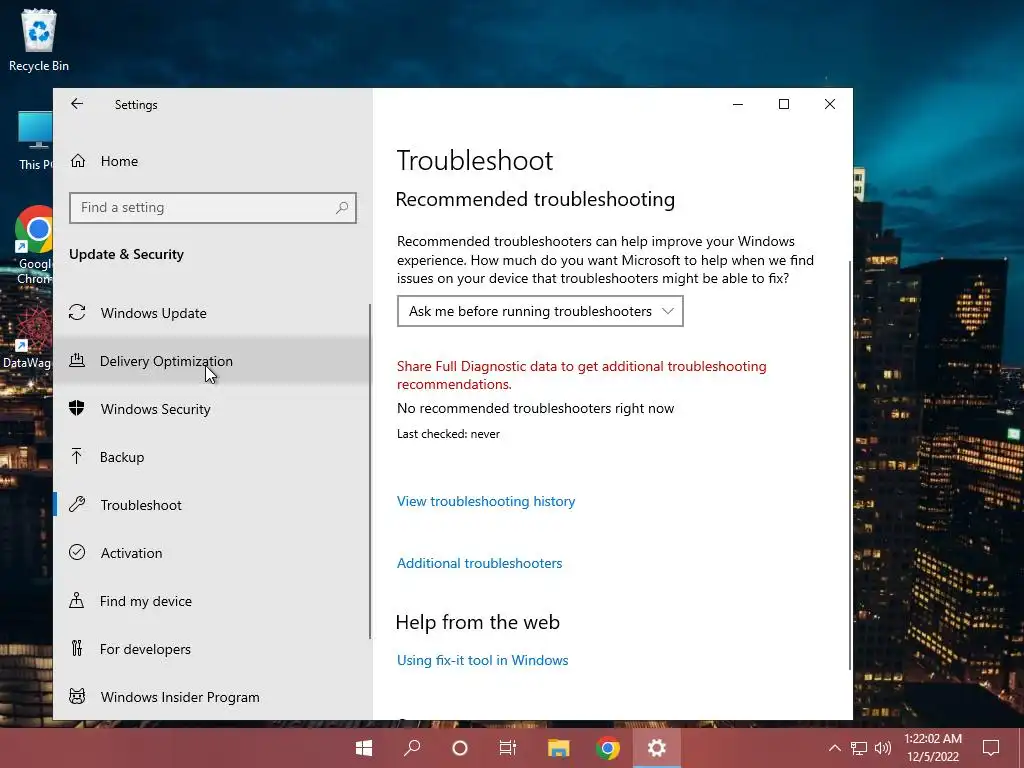Click the main content vertical scrollbar
The image size is (1024, 768).
(850, 464)
